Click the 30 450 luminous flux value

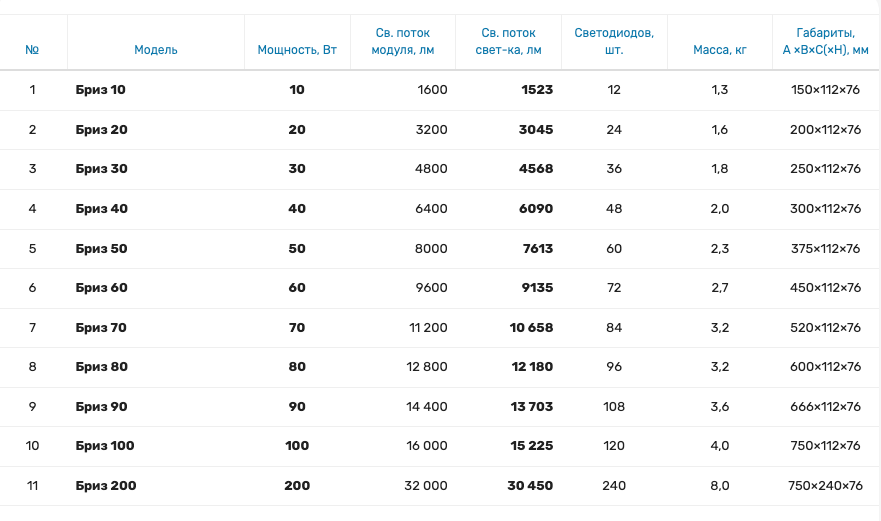coord(530,486)
